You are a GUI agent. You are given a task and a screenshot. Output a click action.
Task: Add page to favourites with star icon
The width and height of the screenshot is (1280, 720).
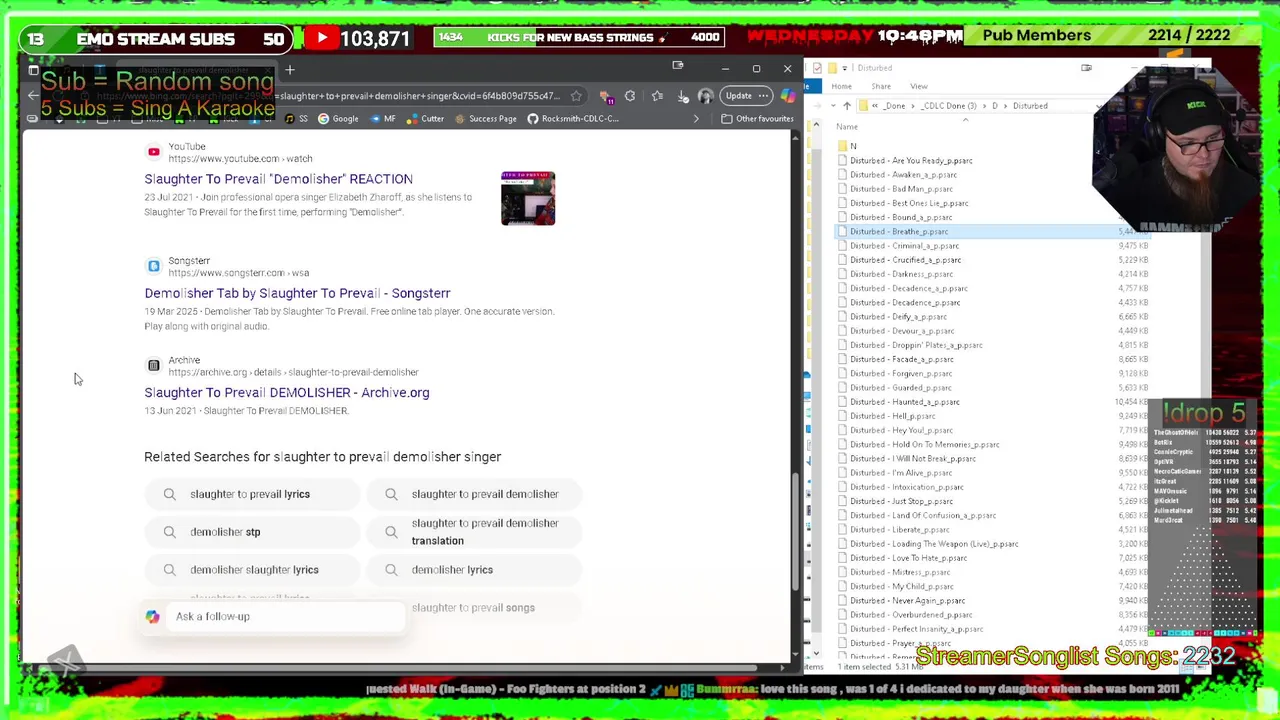coord(576,96)
